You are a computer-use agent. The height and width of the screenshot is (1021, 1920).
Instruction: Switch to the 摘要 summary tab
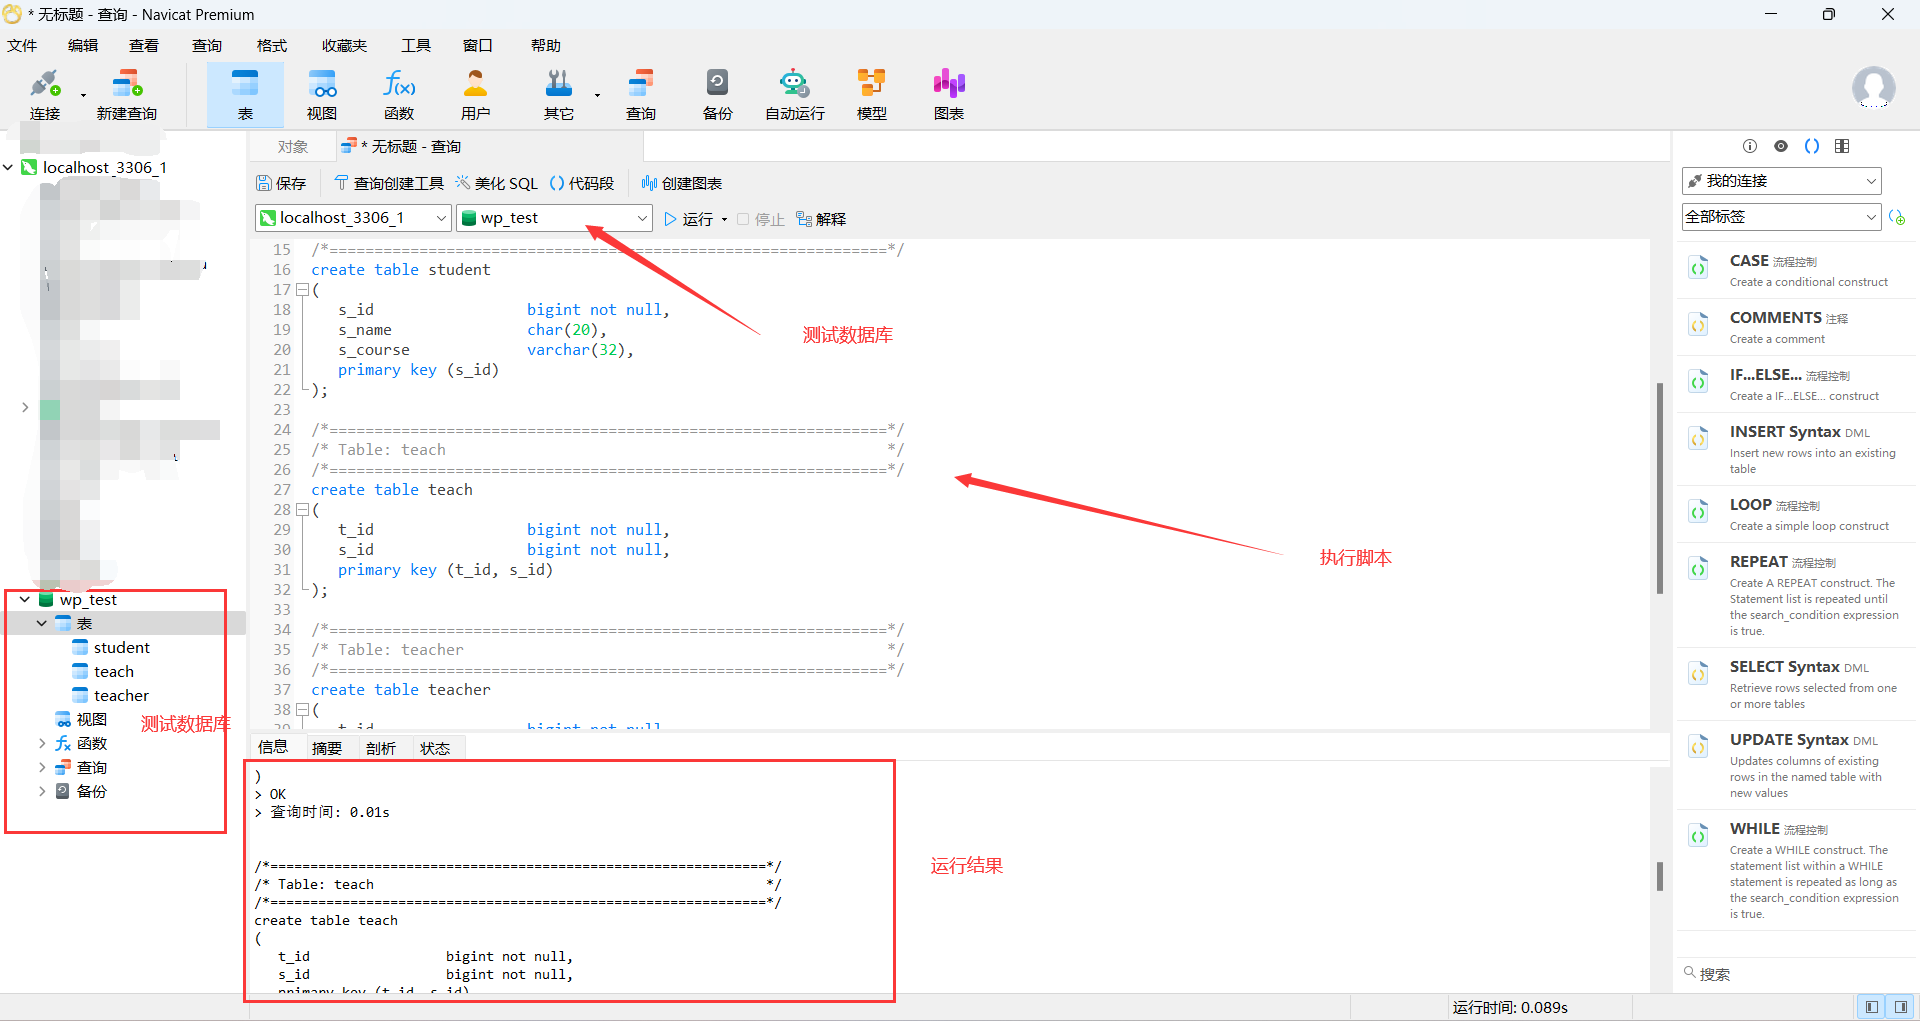coord(327,748)
